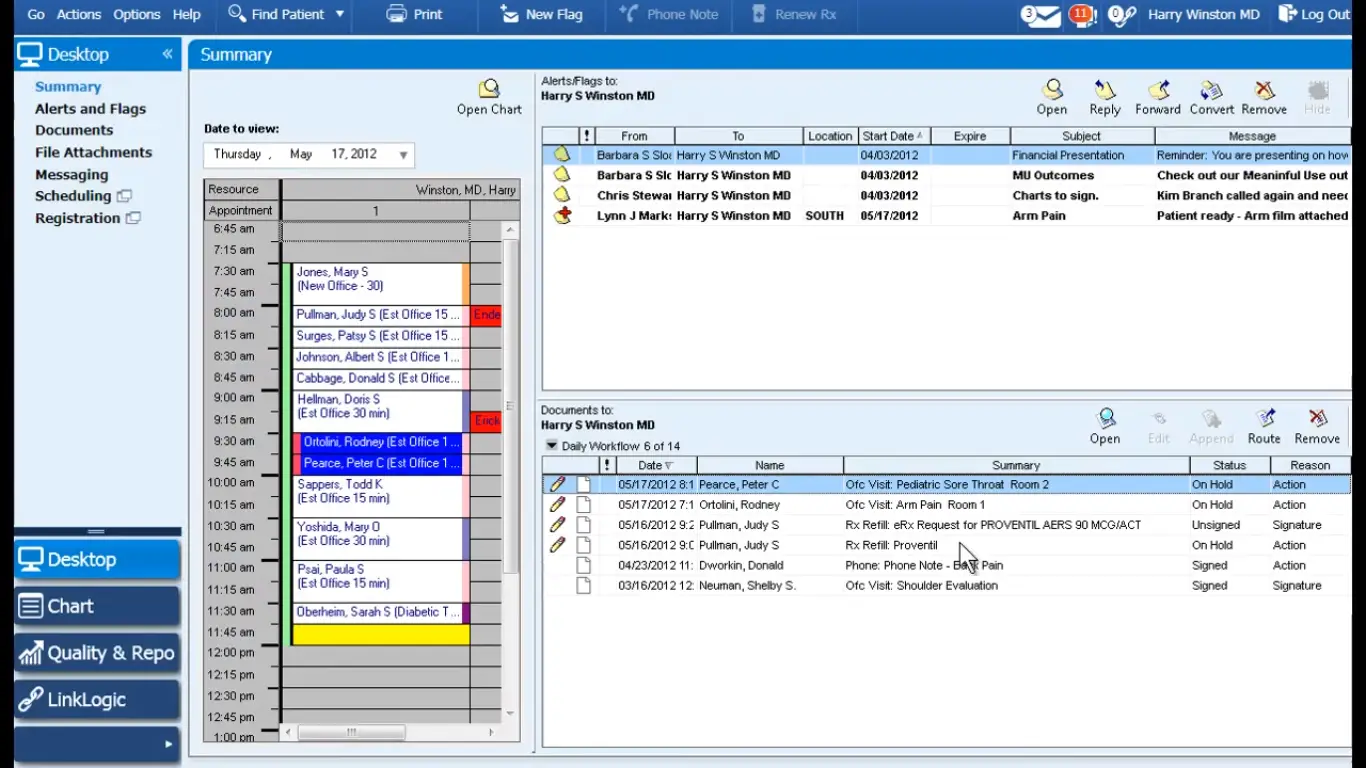1366x768 pixels.
Task: Forward the selected alert flag
Action: pos(1158,92)
